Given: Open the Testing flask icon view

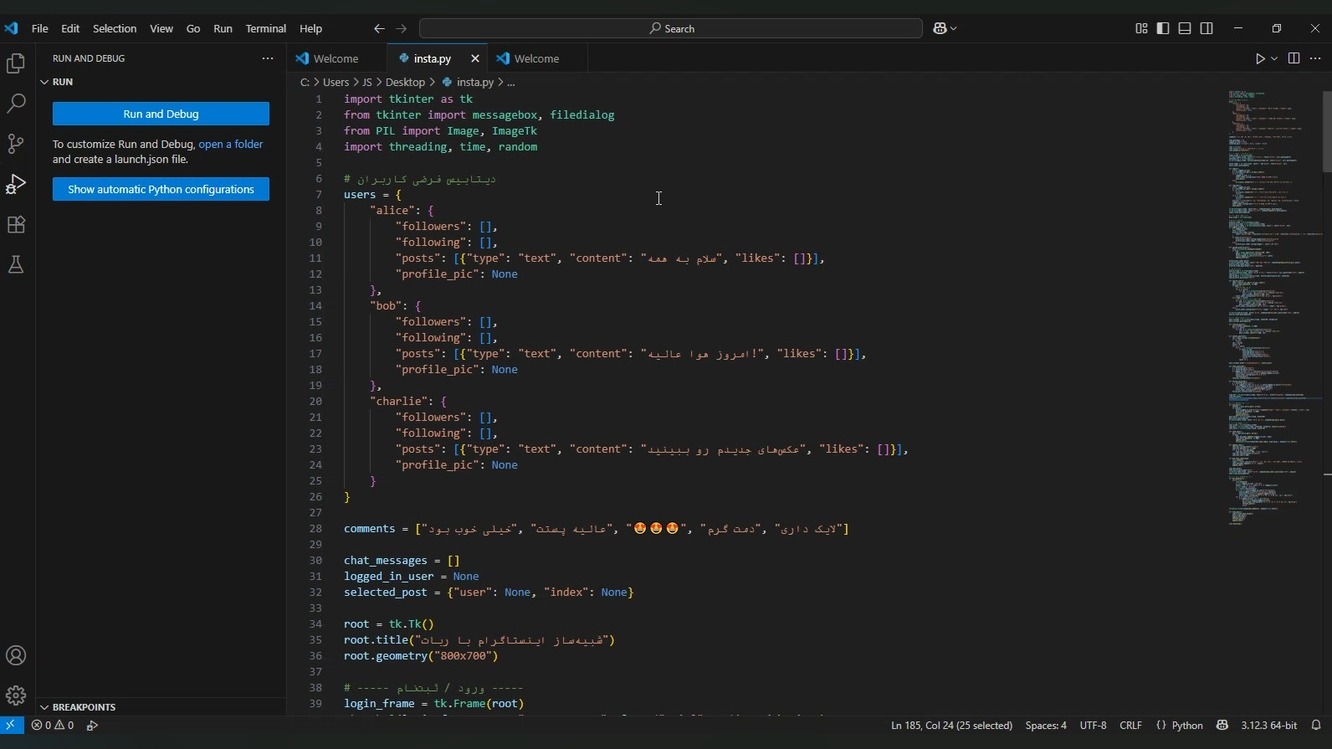Looking at the screenshot, I should 16,265.
